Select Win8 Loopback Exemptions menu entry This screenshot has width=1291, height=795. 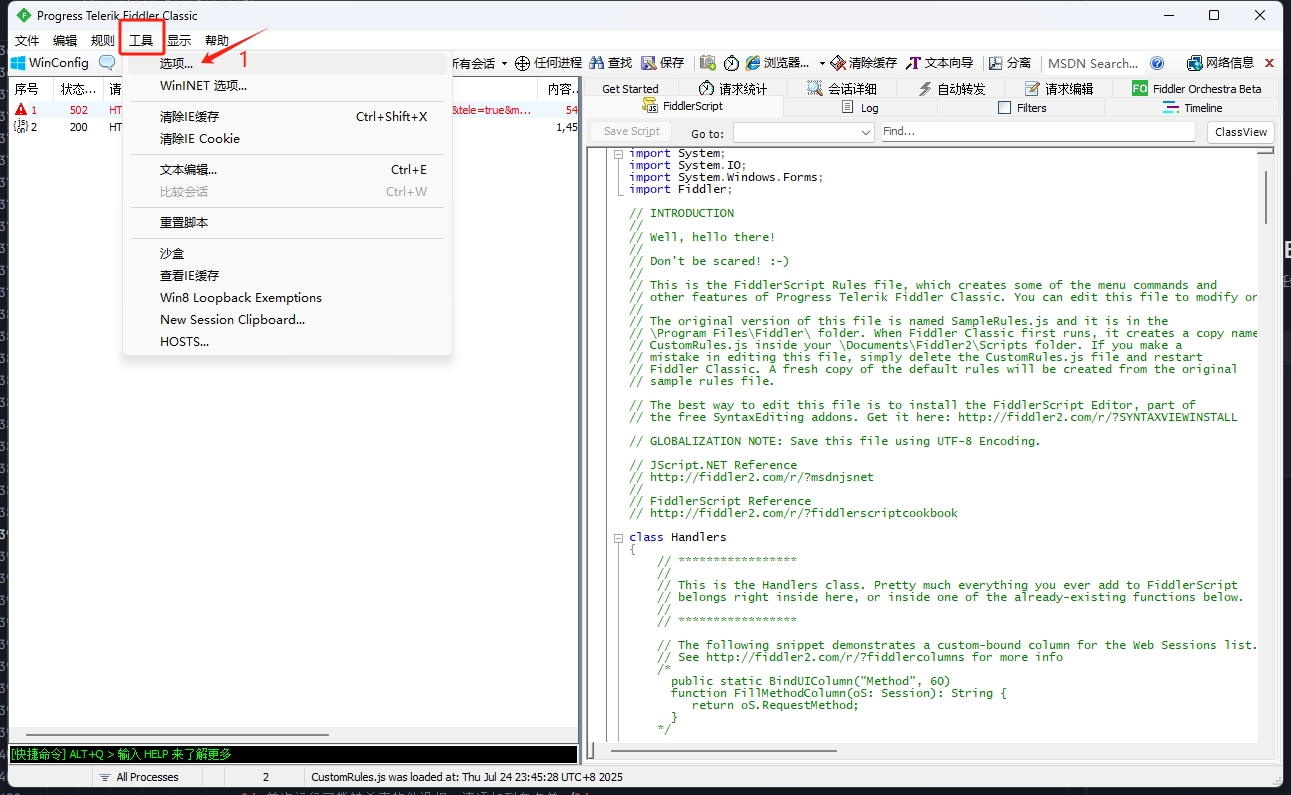coord(287,298)
